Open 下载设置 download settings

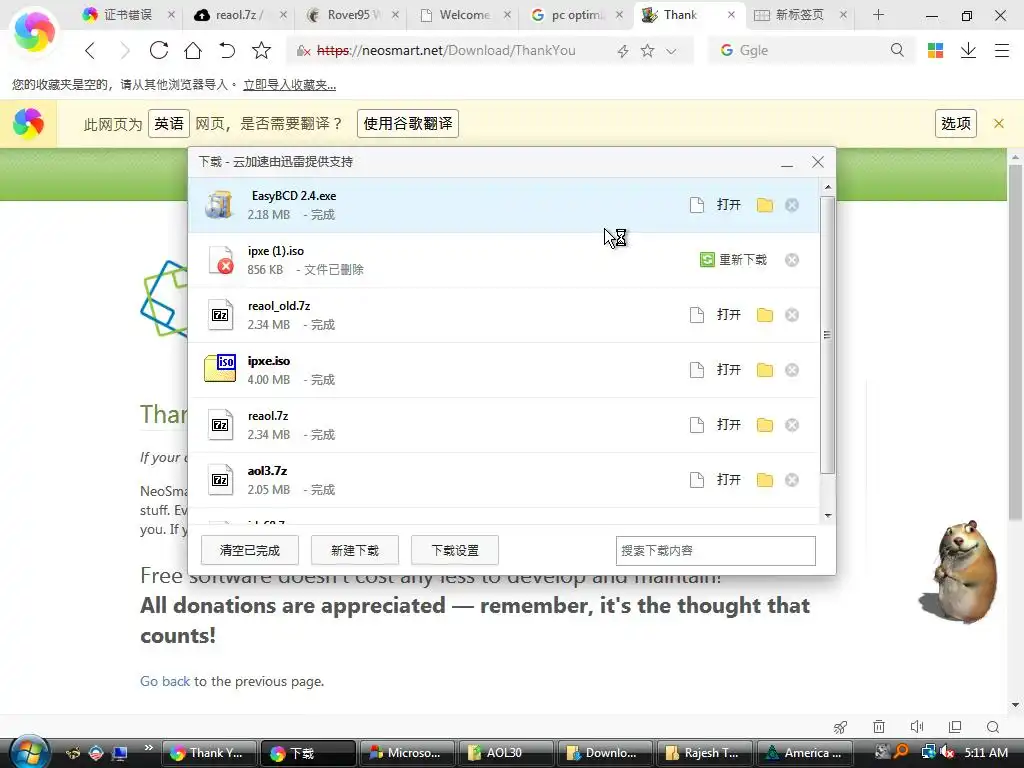455,550
